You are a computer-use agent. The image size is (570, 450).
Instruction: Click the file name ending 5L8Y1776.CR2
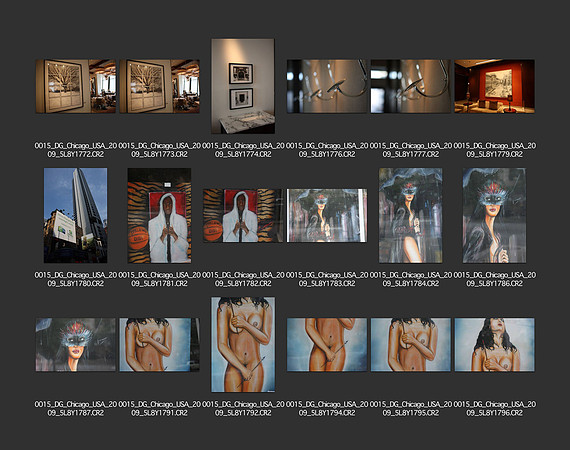click(x=327, y=150)
